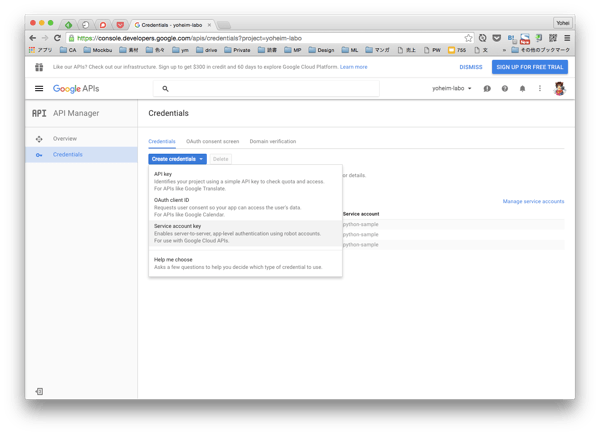The width and height of the screenshot is (600, 435).
Task: Switch to the OAuth consent screen tab
Action: [212, 141]
